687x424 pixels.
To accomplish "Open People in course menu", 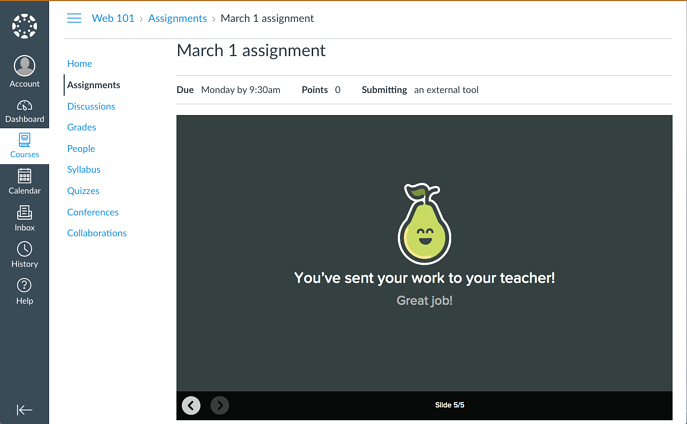I will [x=81, y=148].
